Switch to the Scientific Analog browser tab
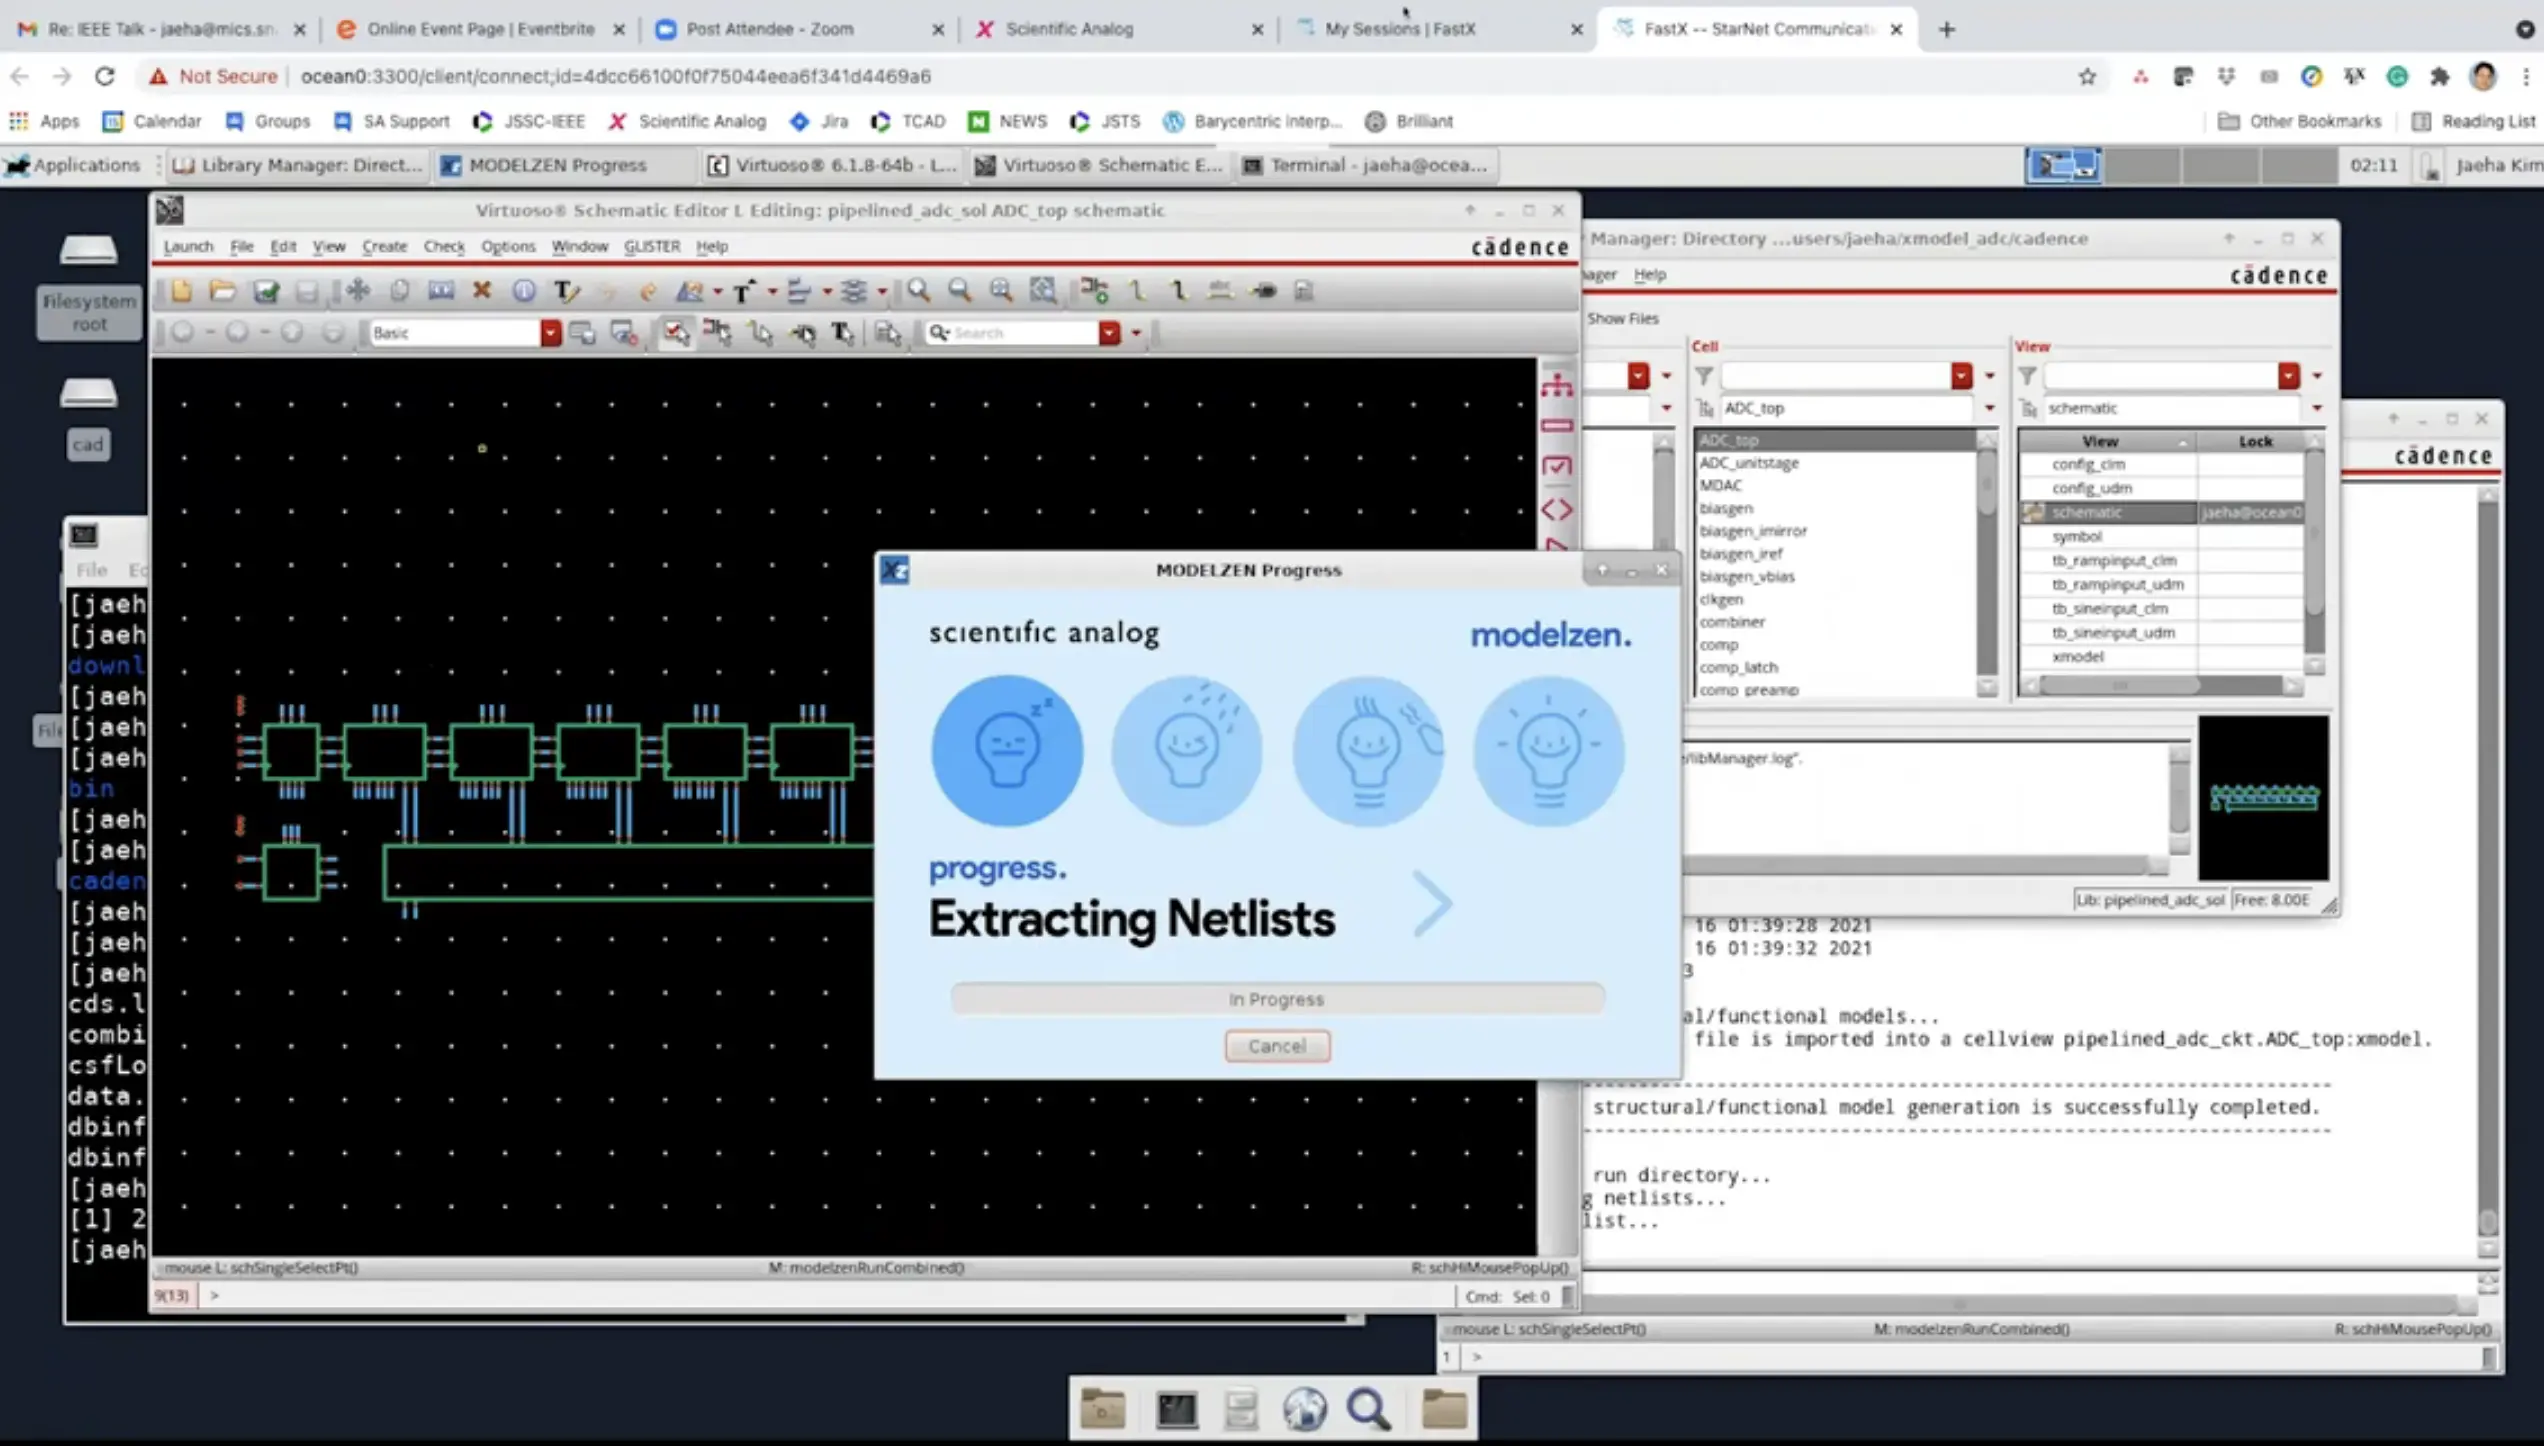Image resolution: width=2544 pixels, height=1446 pixels. [x=1118, y=29]
